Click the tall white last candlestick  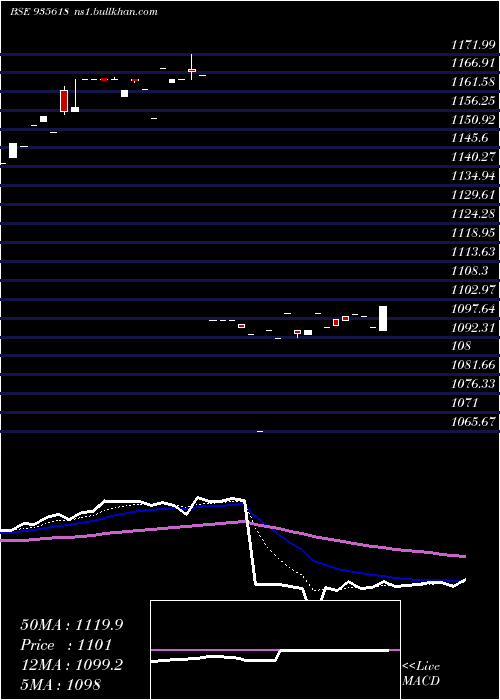383,318
